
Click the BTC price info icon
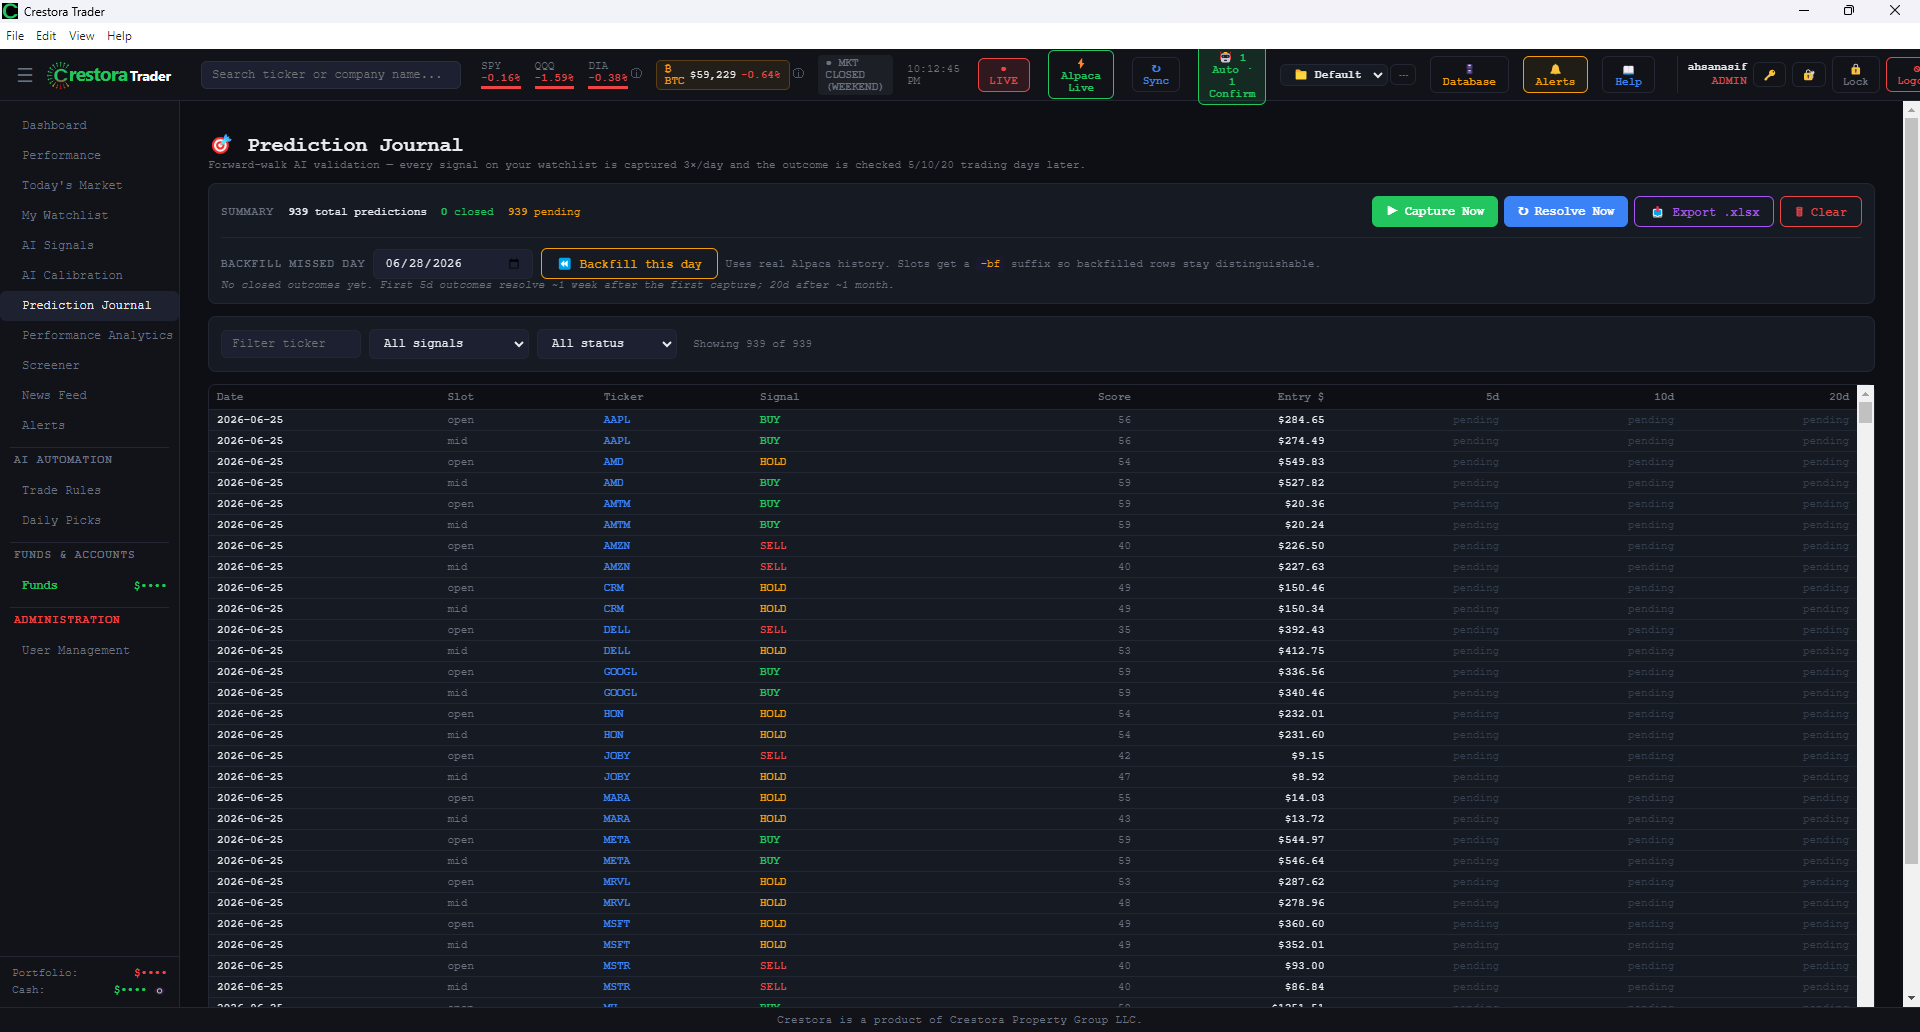(798, 73)
